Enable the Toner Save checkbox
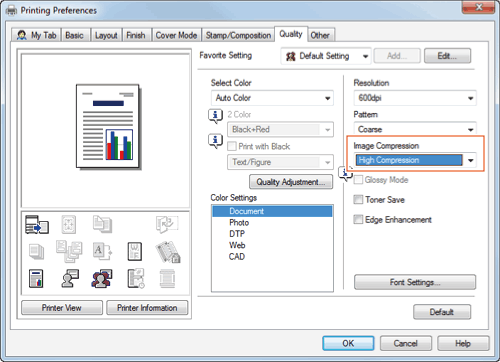The width and height of the screenshot is (500, 362). click(358, 200)
